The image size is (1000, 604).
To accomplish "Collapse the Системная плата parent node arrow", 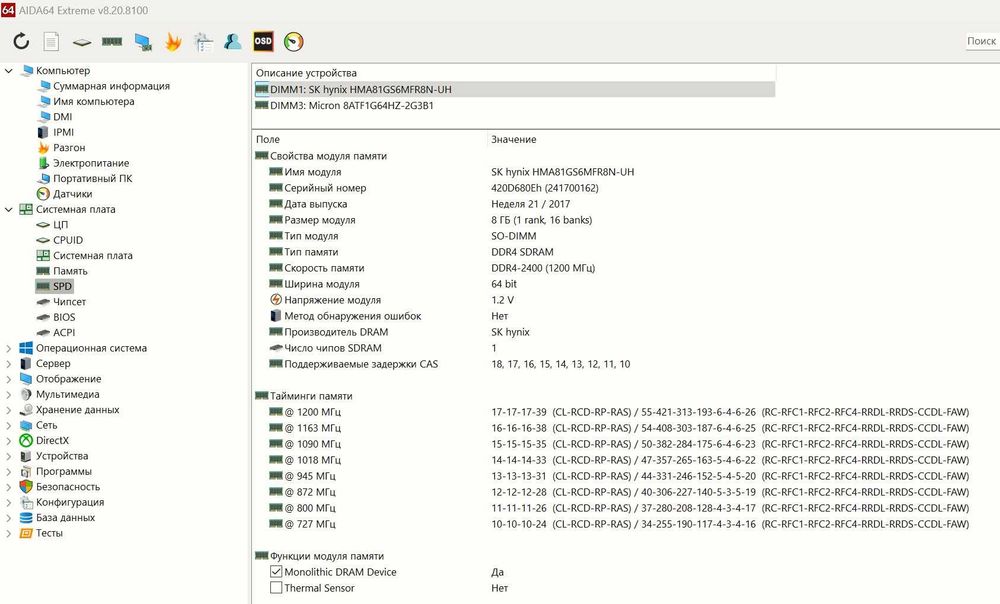I will [9, 209].
